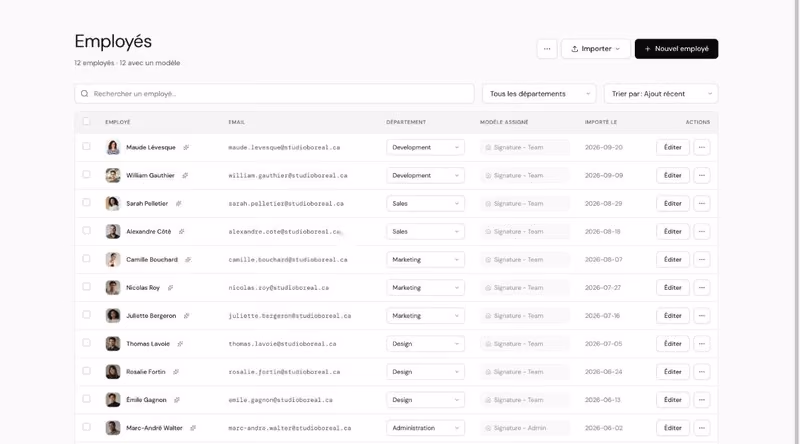The width and height of the screenshot is (800, 444).
Task: Check the box for Nicolas Roy
Action: (x=86, y=287)
